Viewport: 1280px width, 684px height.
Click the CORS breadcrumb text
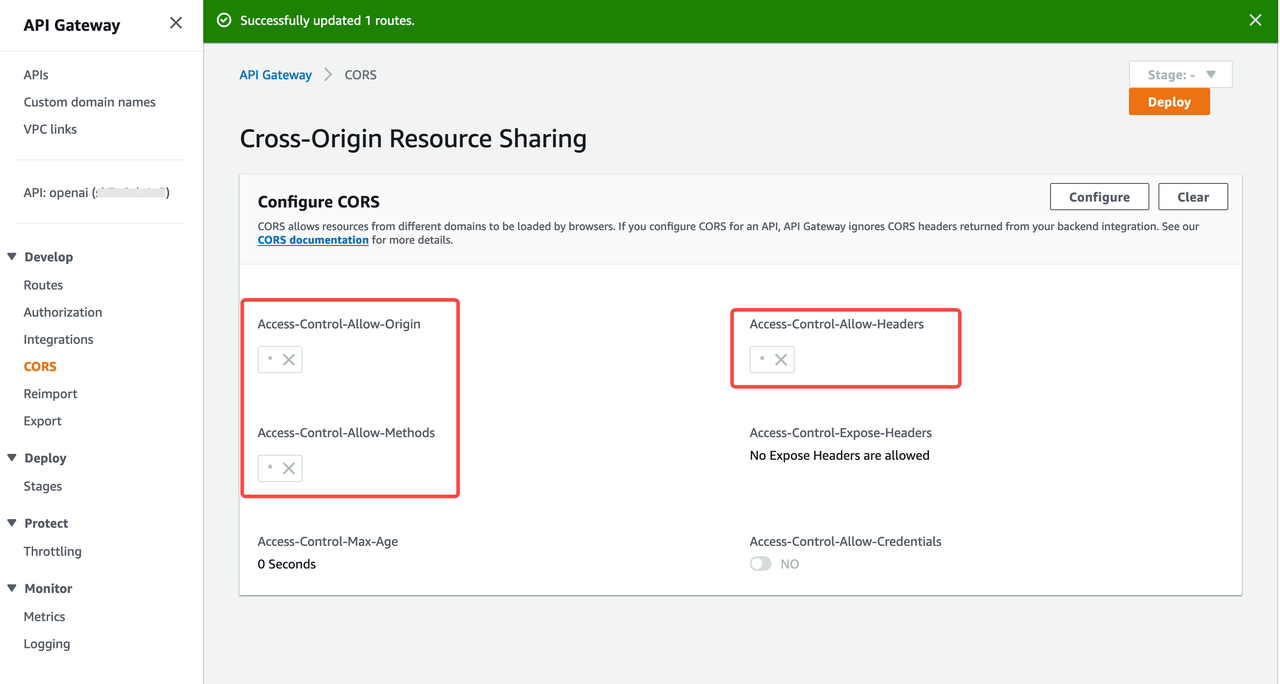point(361,75)
